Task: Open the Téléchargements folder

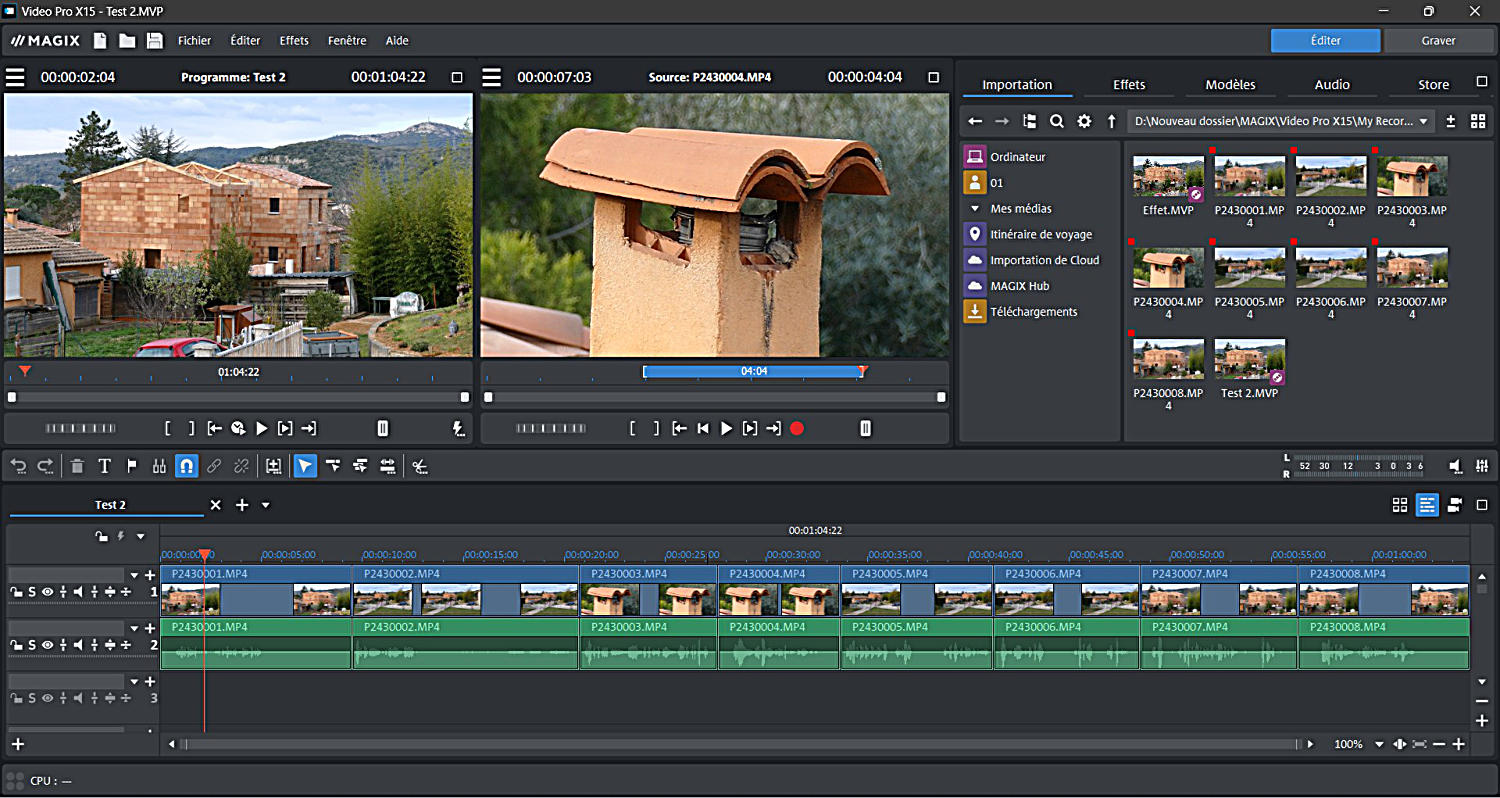Action: click(x=1021, y=312)
